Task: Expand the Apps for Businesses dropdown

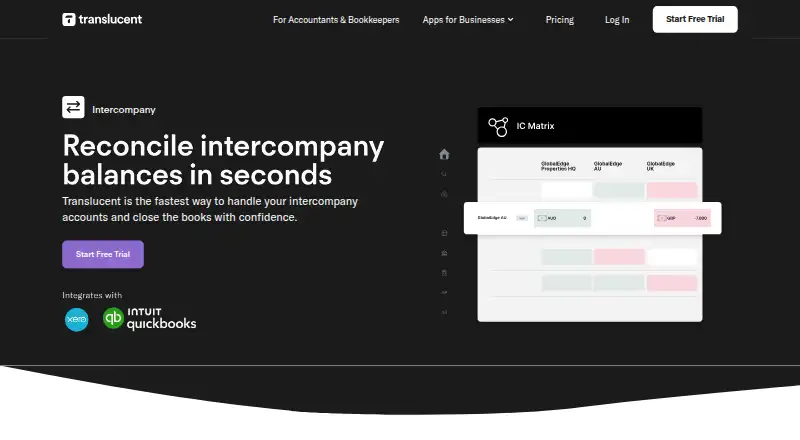Action: coord(468,20)
